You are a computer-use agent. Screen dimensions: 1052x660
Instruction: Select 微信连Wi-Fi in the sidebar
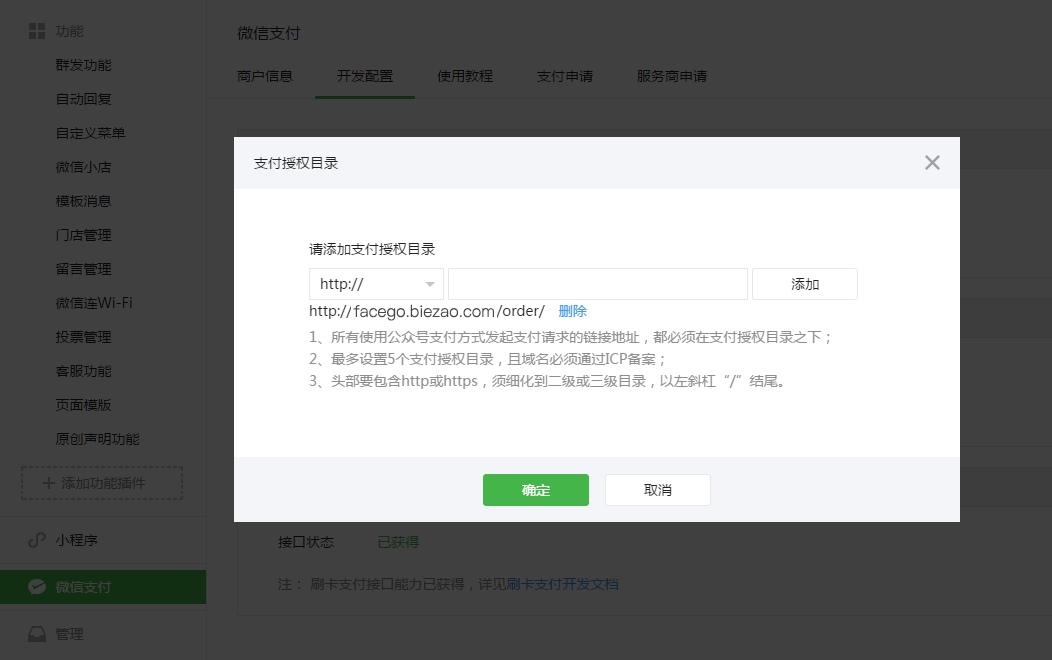coord(94,303)
